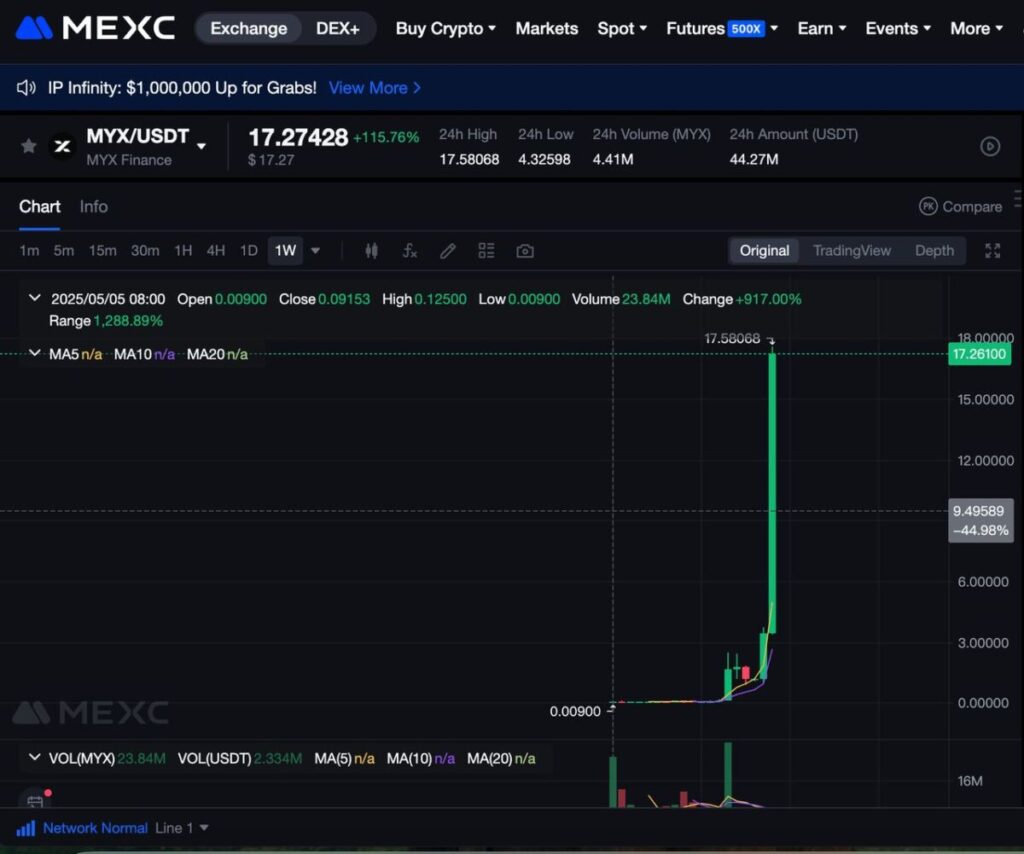Enter fullscreen chart mode
The height and width of the screenshot is (854, 1024).
(x=993, y=251)
